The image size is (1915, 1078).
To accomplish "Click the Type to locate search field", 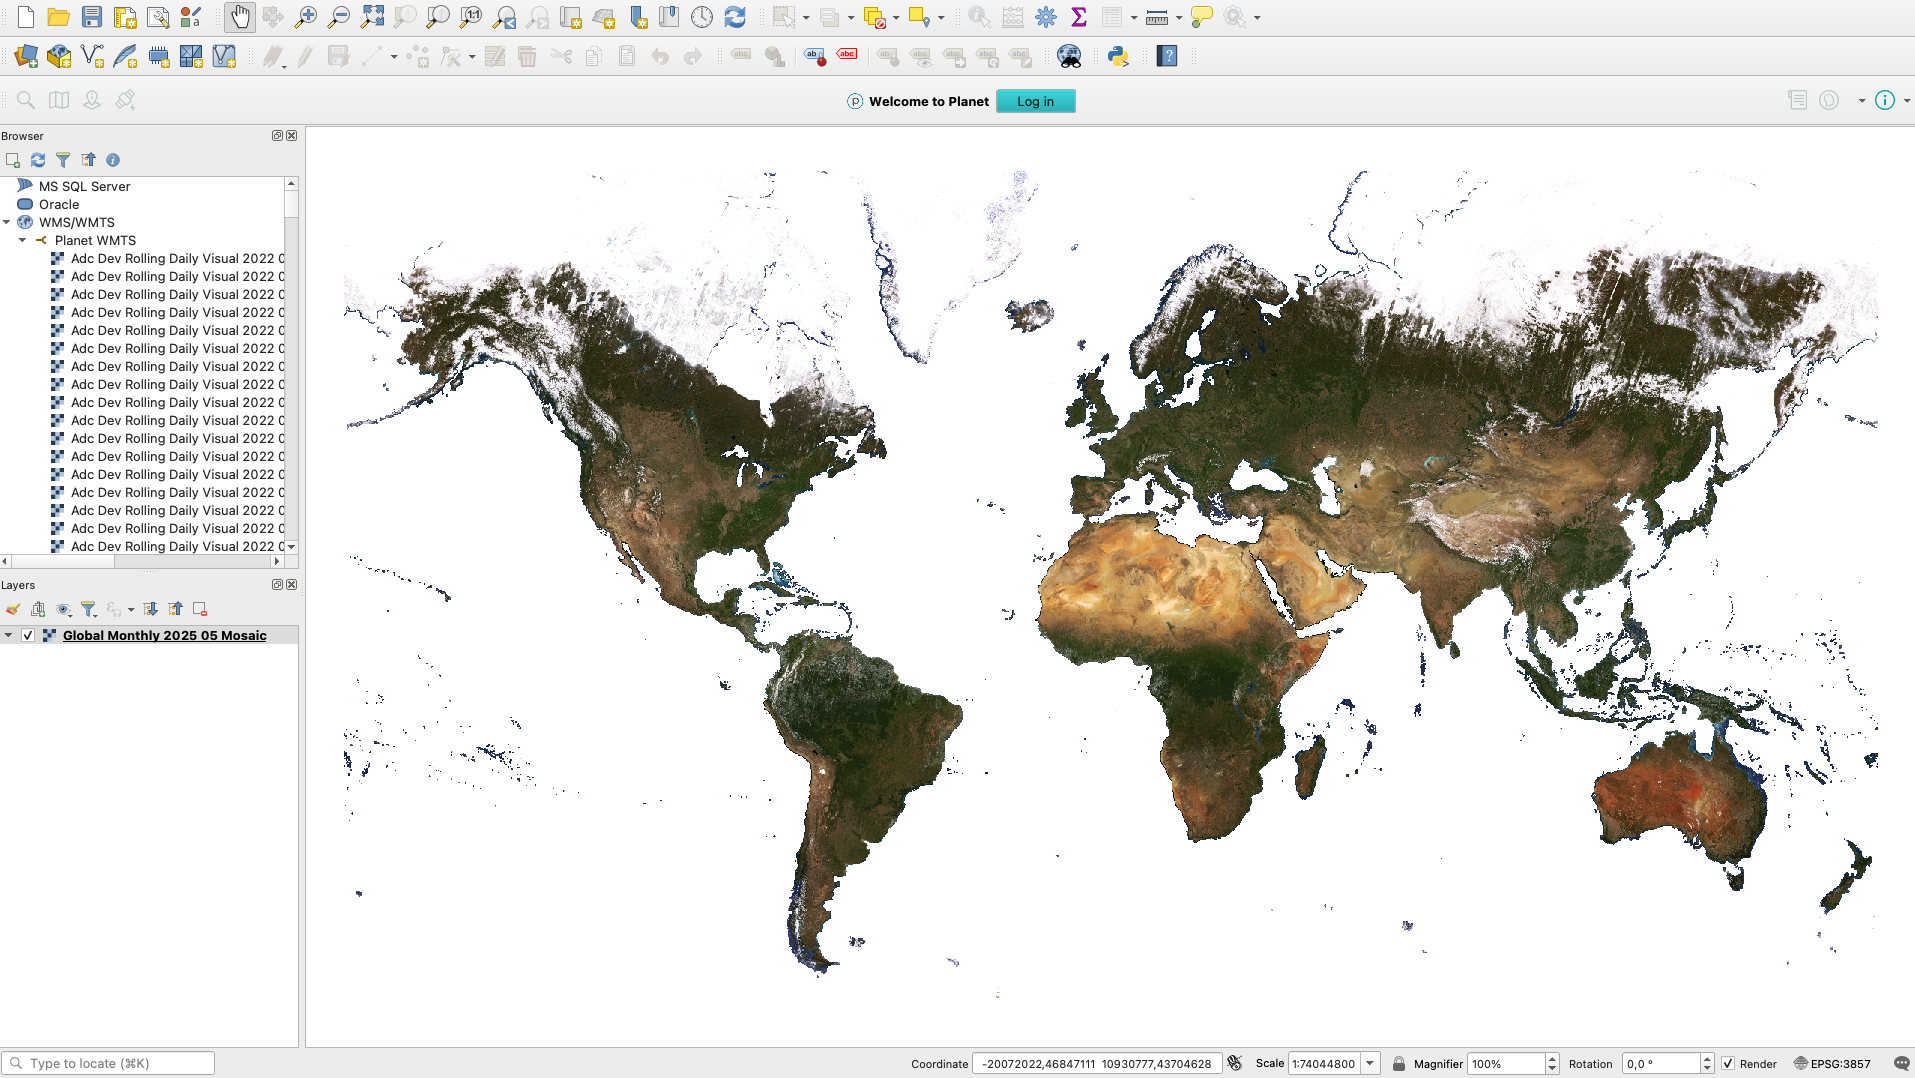I will click(x=108, y=1063).
